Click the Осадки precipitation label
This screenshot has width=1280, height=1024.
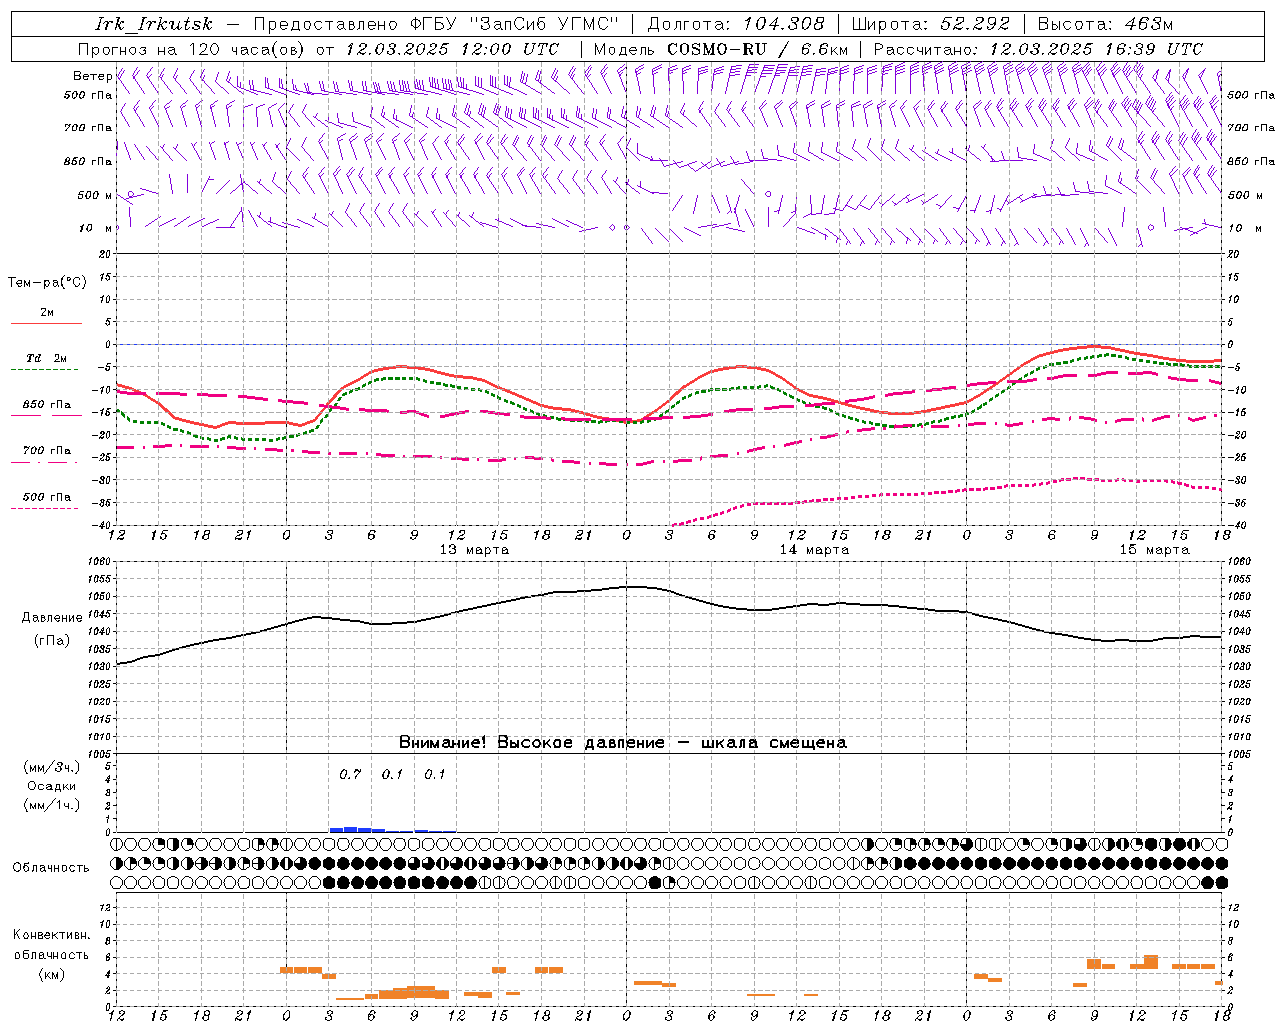pyautogui.click(x=52, y=786)
